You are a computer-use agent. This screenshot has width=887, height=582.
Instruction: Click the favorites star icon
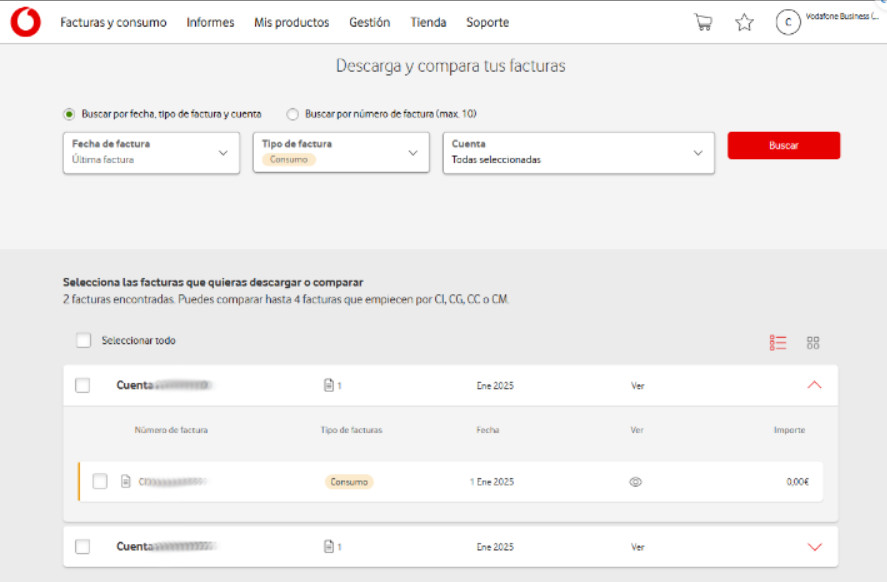click(744, 22)
